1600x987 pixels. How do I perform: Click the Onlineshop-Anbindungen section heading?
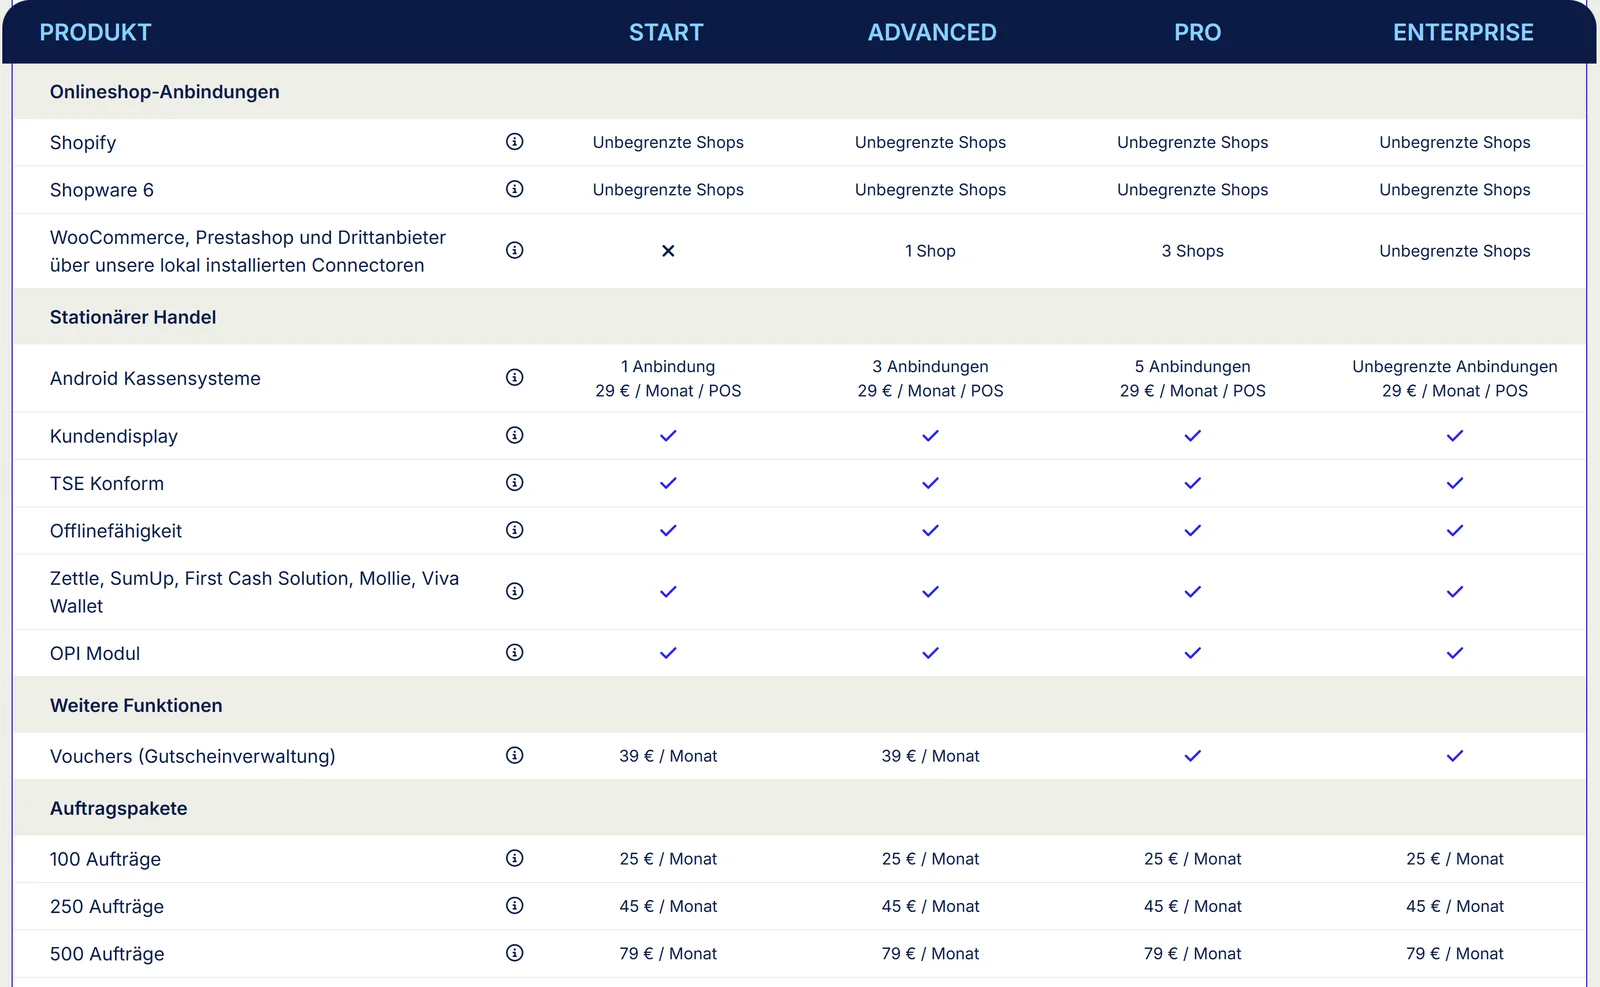pyautogui.click(x=165, y=92)
